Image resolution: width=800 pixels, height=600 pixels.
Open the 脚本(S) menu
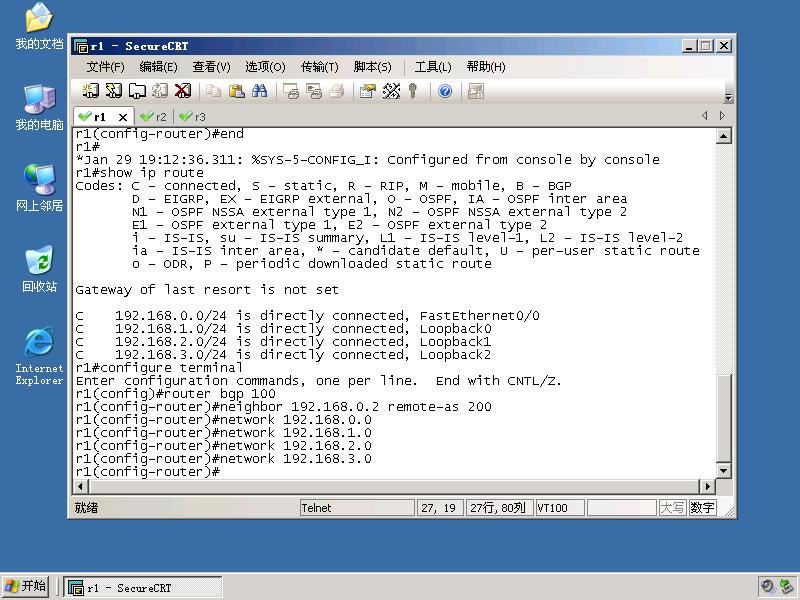[x=372, y=67]
